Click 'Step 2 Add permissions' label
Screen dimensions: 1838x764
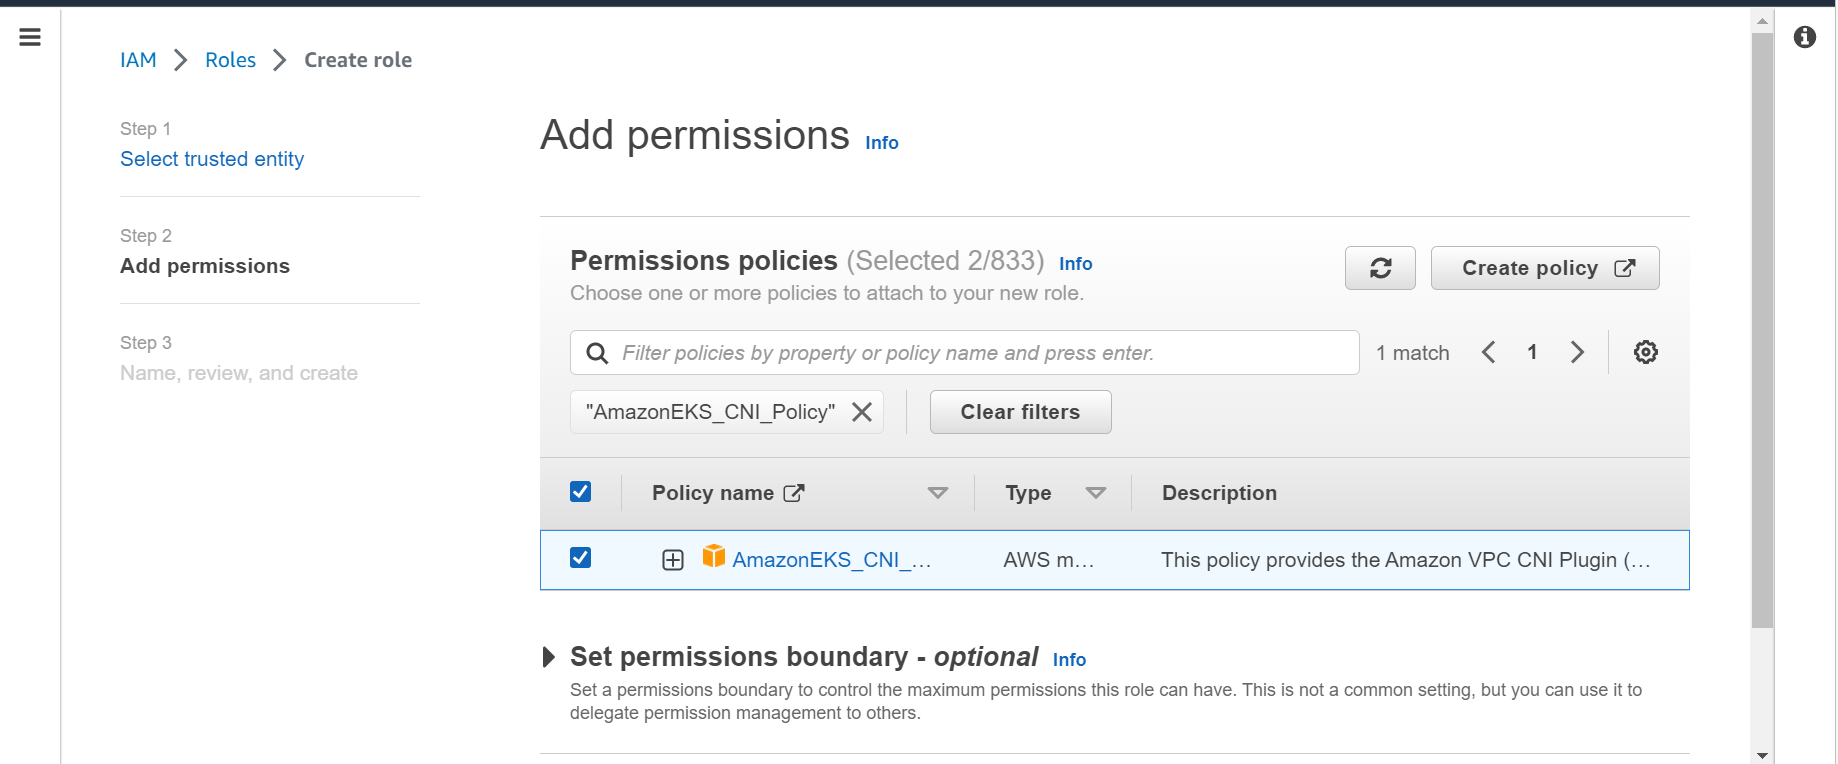[x=205, y=252]
